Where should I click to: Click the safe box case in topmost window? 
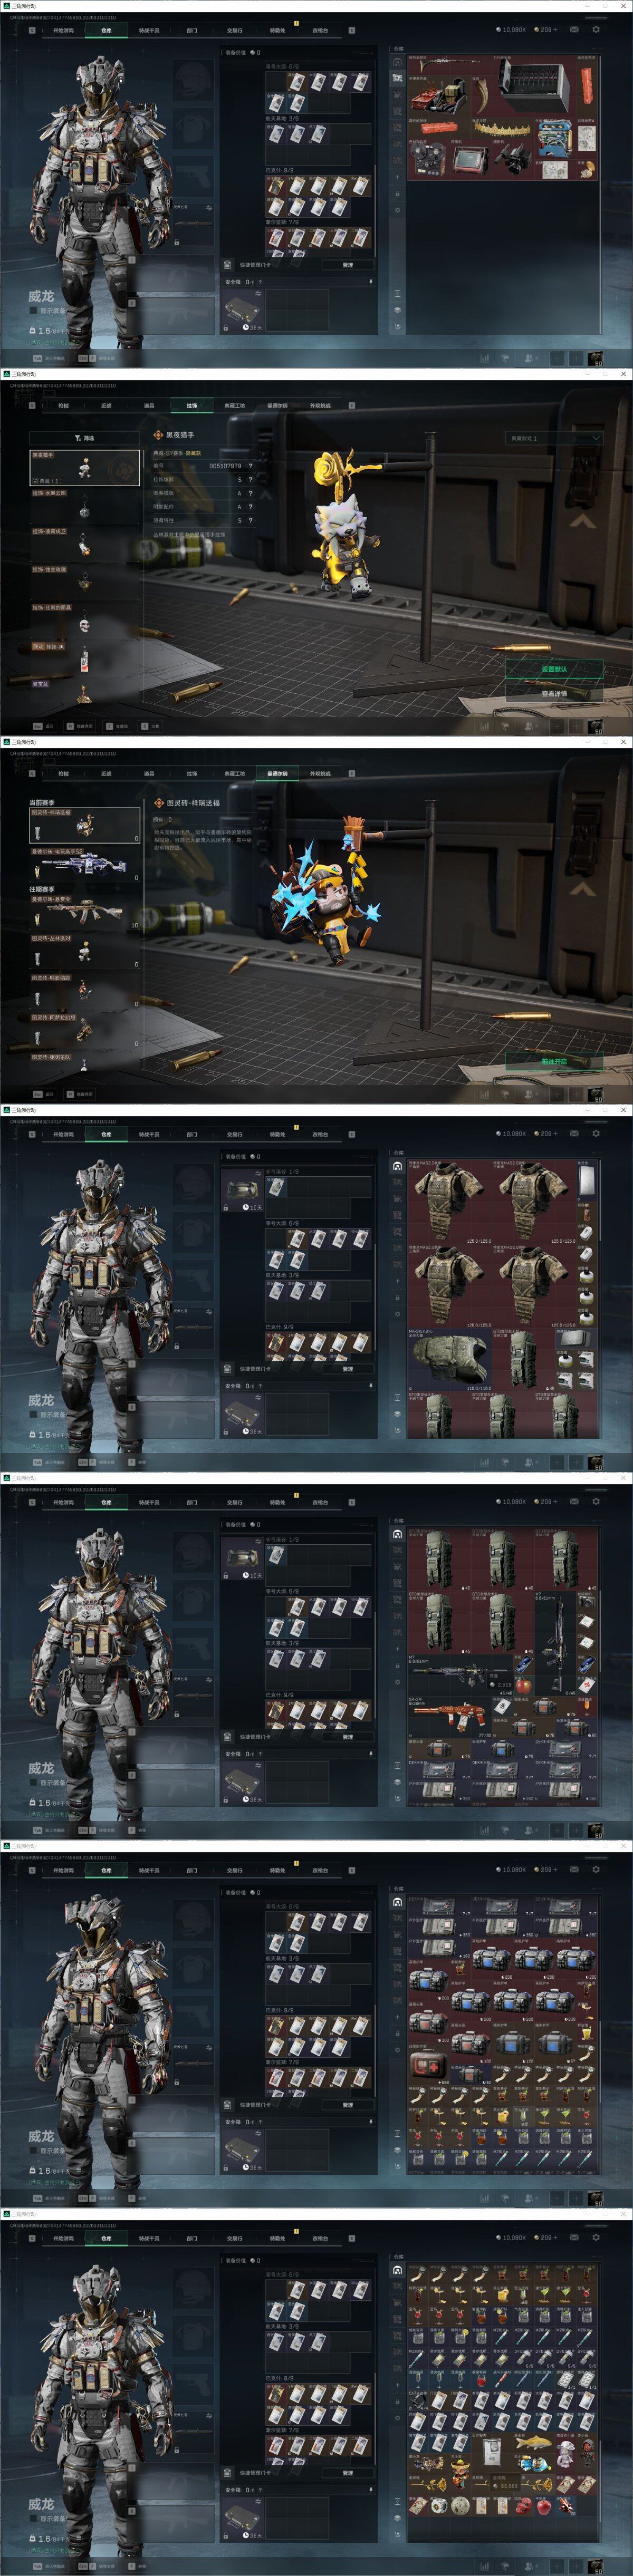tap(242, 311)
